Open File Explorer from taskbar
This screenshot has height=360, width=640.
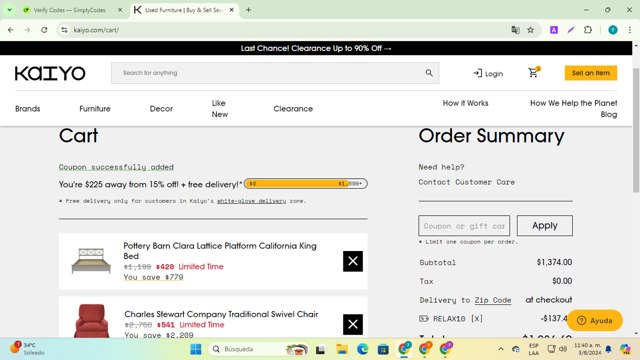click(x=342, y=349)
